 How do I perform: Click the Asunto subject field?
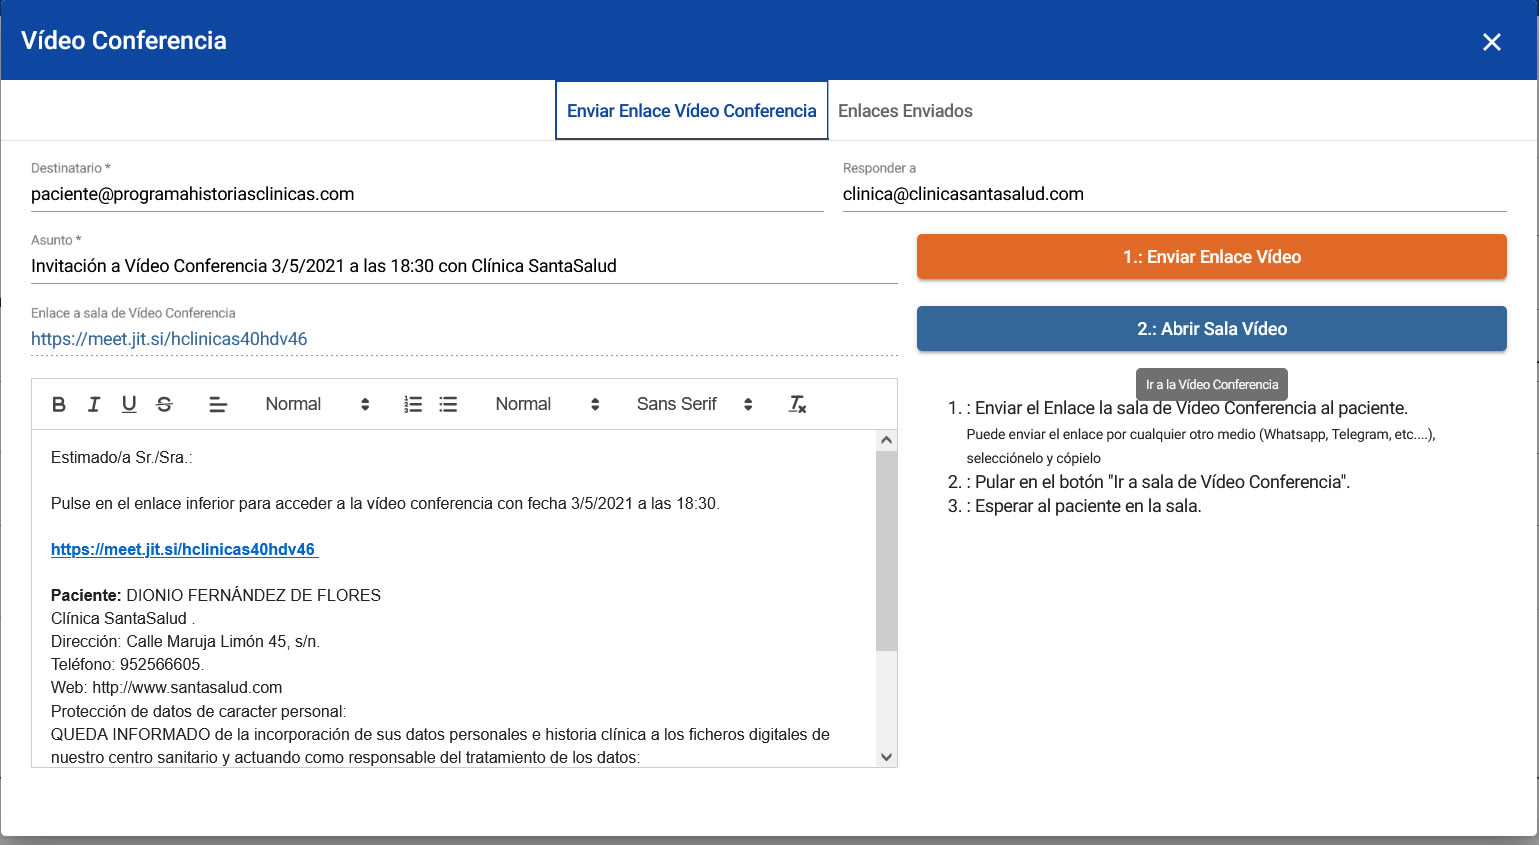coord(463,266)
